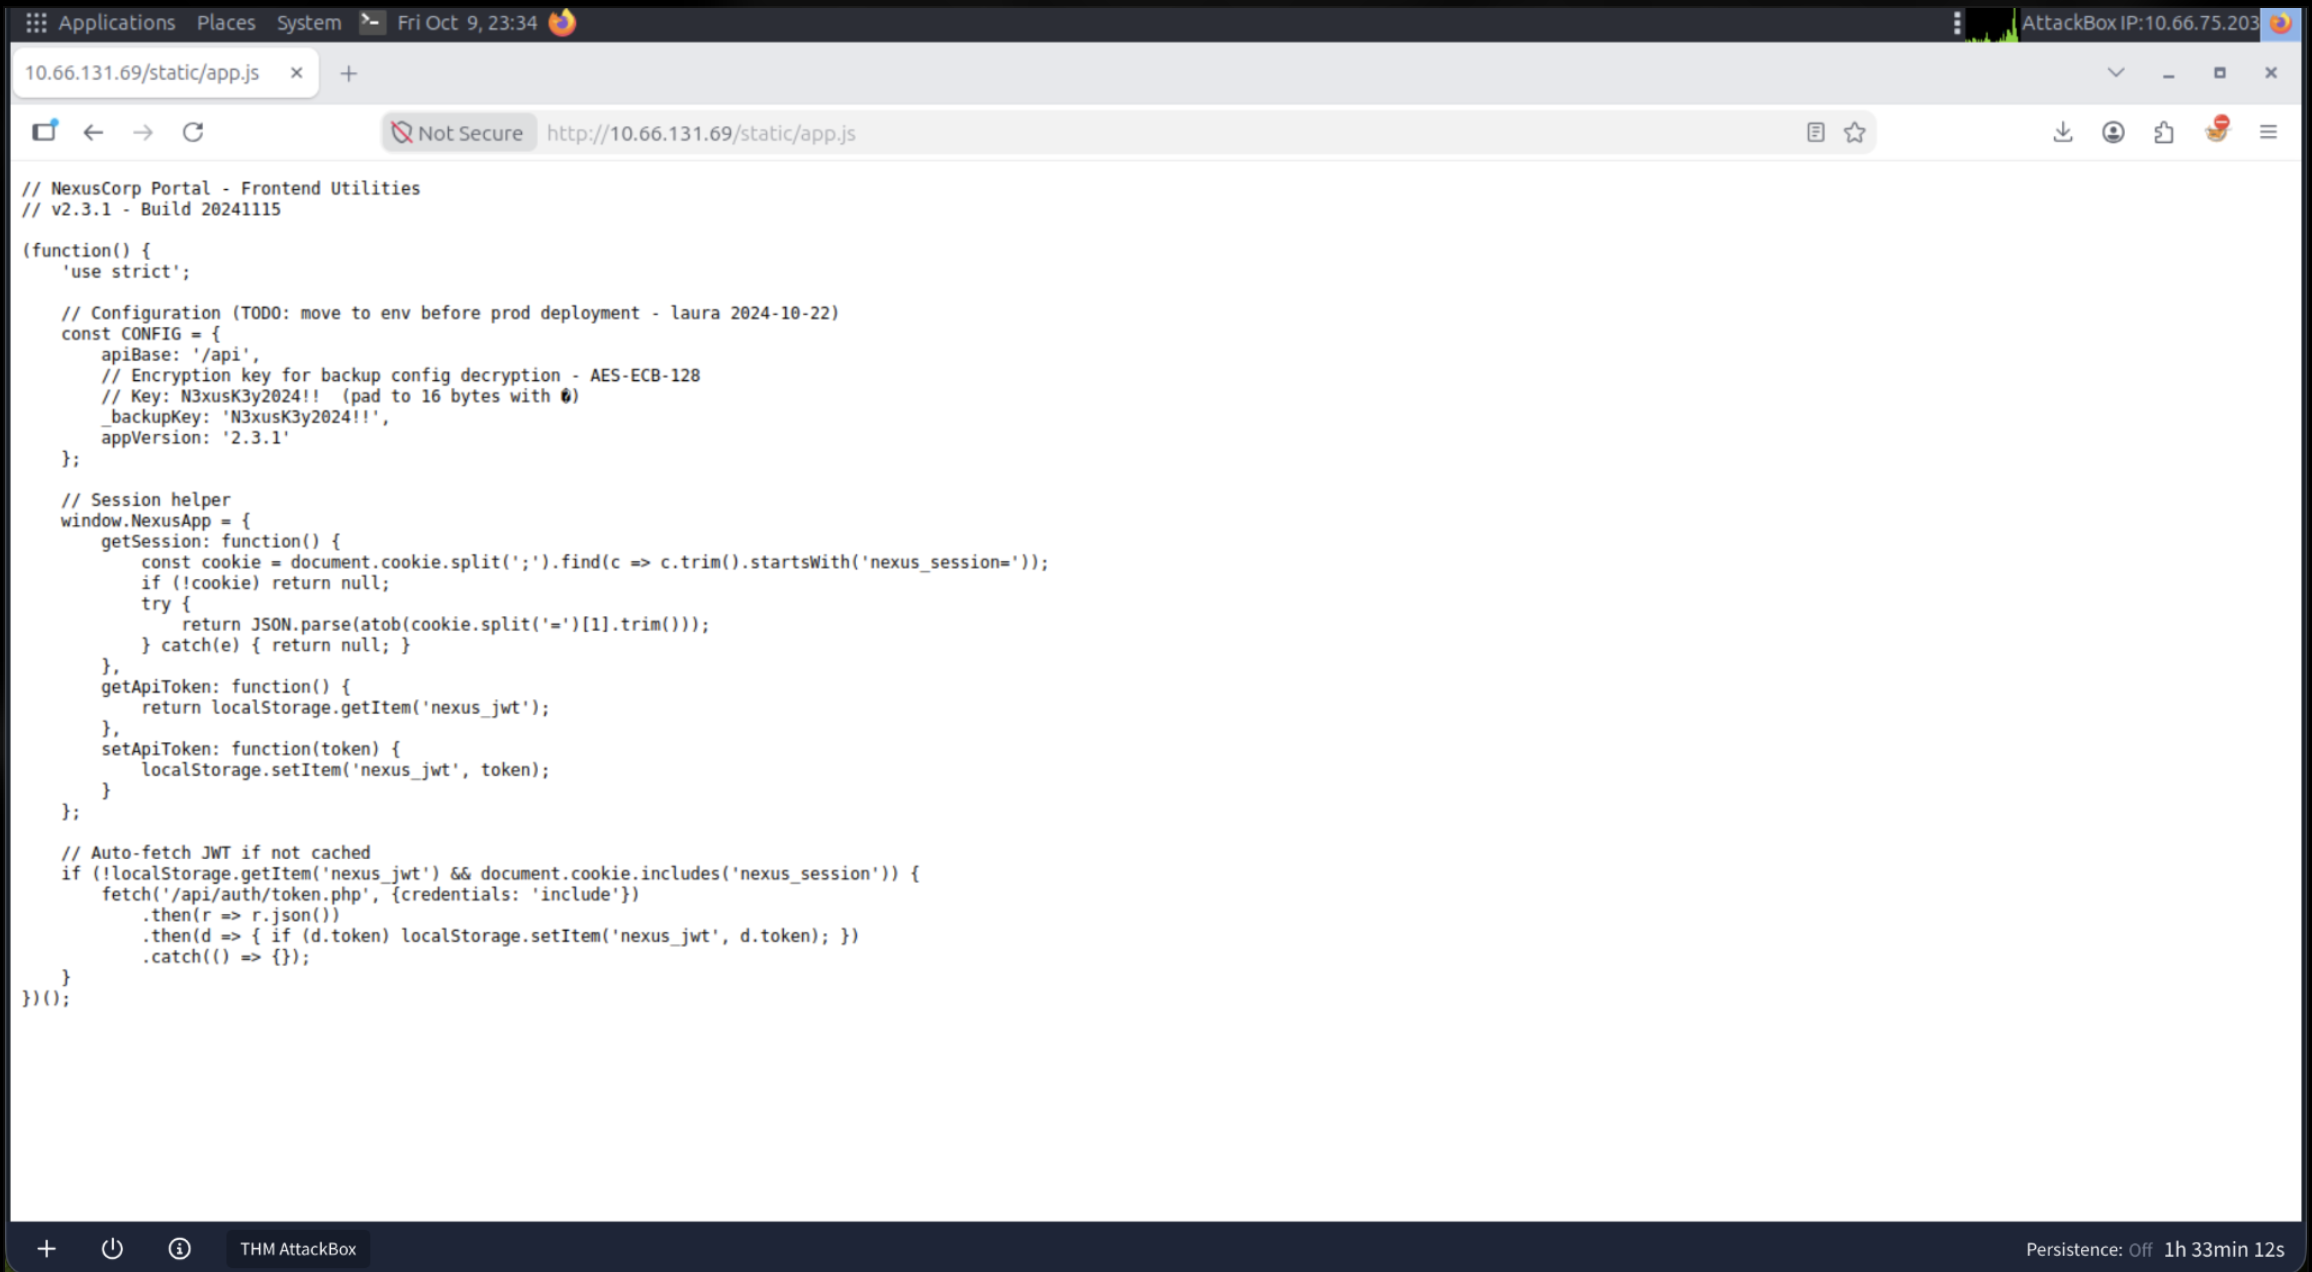Image resolution: width=2312 pixels, height=1272 pixels.
Task: Click the setApiToken: function(token) line
Action: 250,749
